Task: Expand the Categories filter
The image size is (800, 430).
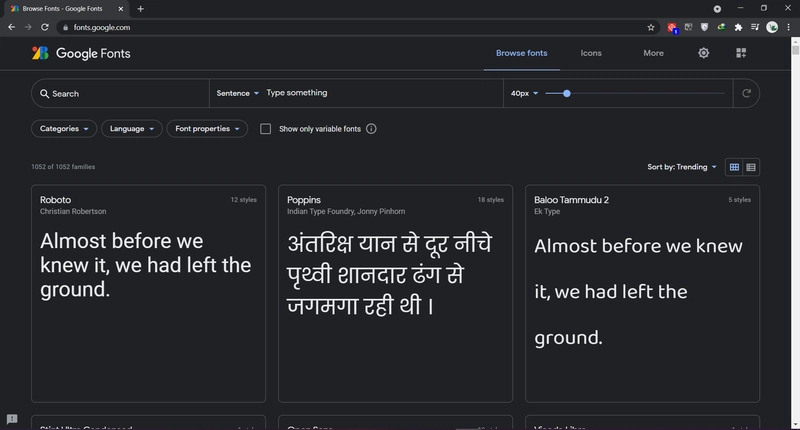Action: coord(64,129)
